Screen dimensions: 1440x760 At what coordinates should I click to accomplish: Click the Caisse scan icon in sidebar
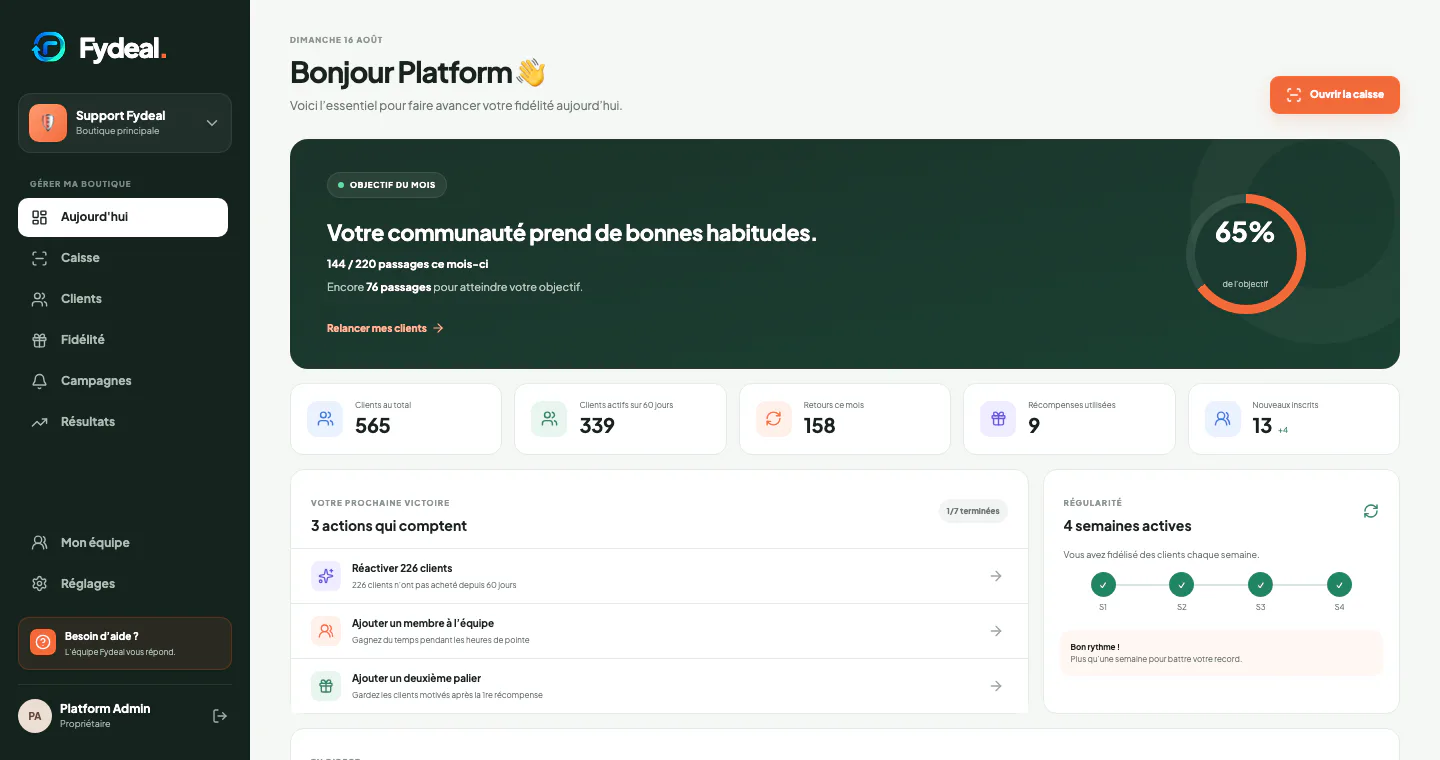click(40, 258)
